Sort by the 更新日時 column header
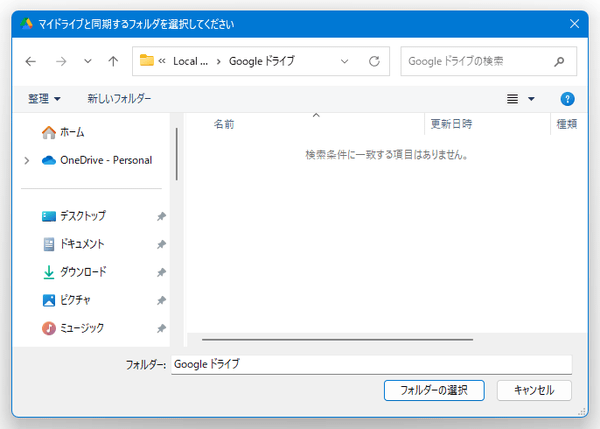The image size is (600, 429). pos(452,125)
